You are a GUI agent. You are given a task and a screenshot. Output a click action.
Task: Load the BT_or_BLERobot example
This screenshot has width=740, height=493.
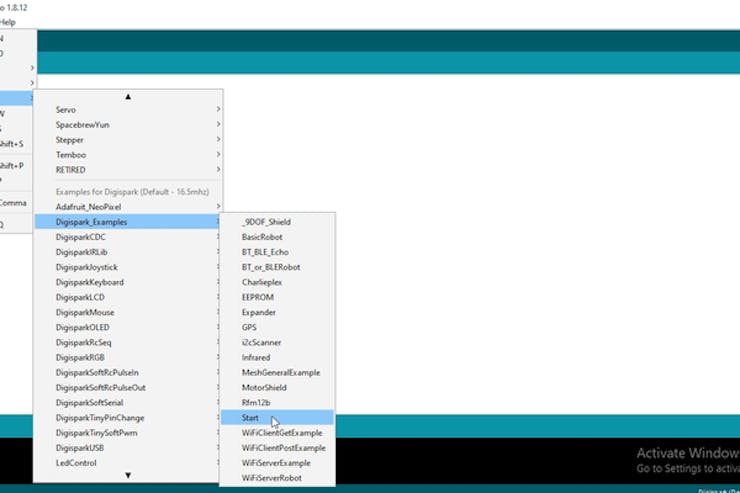(278, 267)
